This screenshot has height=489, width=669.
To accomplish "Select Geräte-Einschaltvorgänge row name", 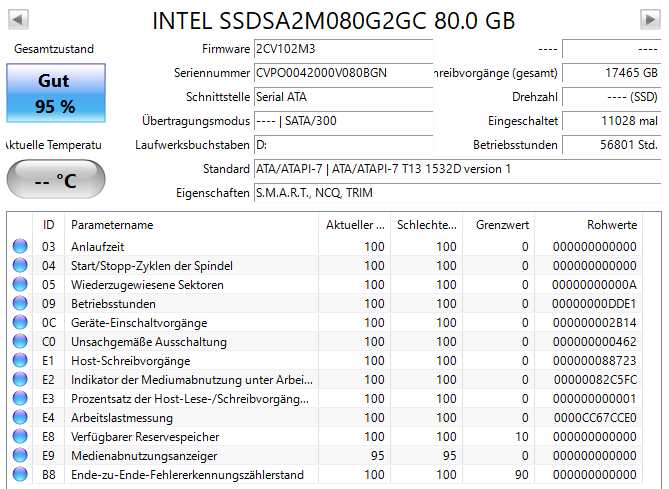I will [139, 323].
